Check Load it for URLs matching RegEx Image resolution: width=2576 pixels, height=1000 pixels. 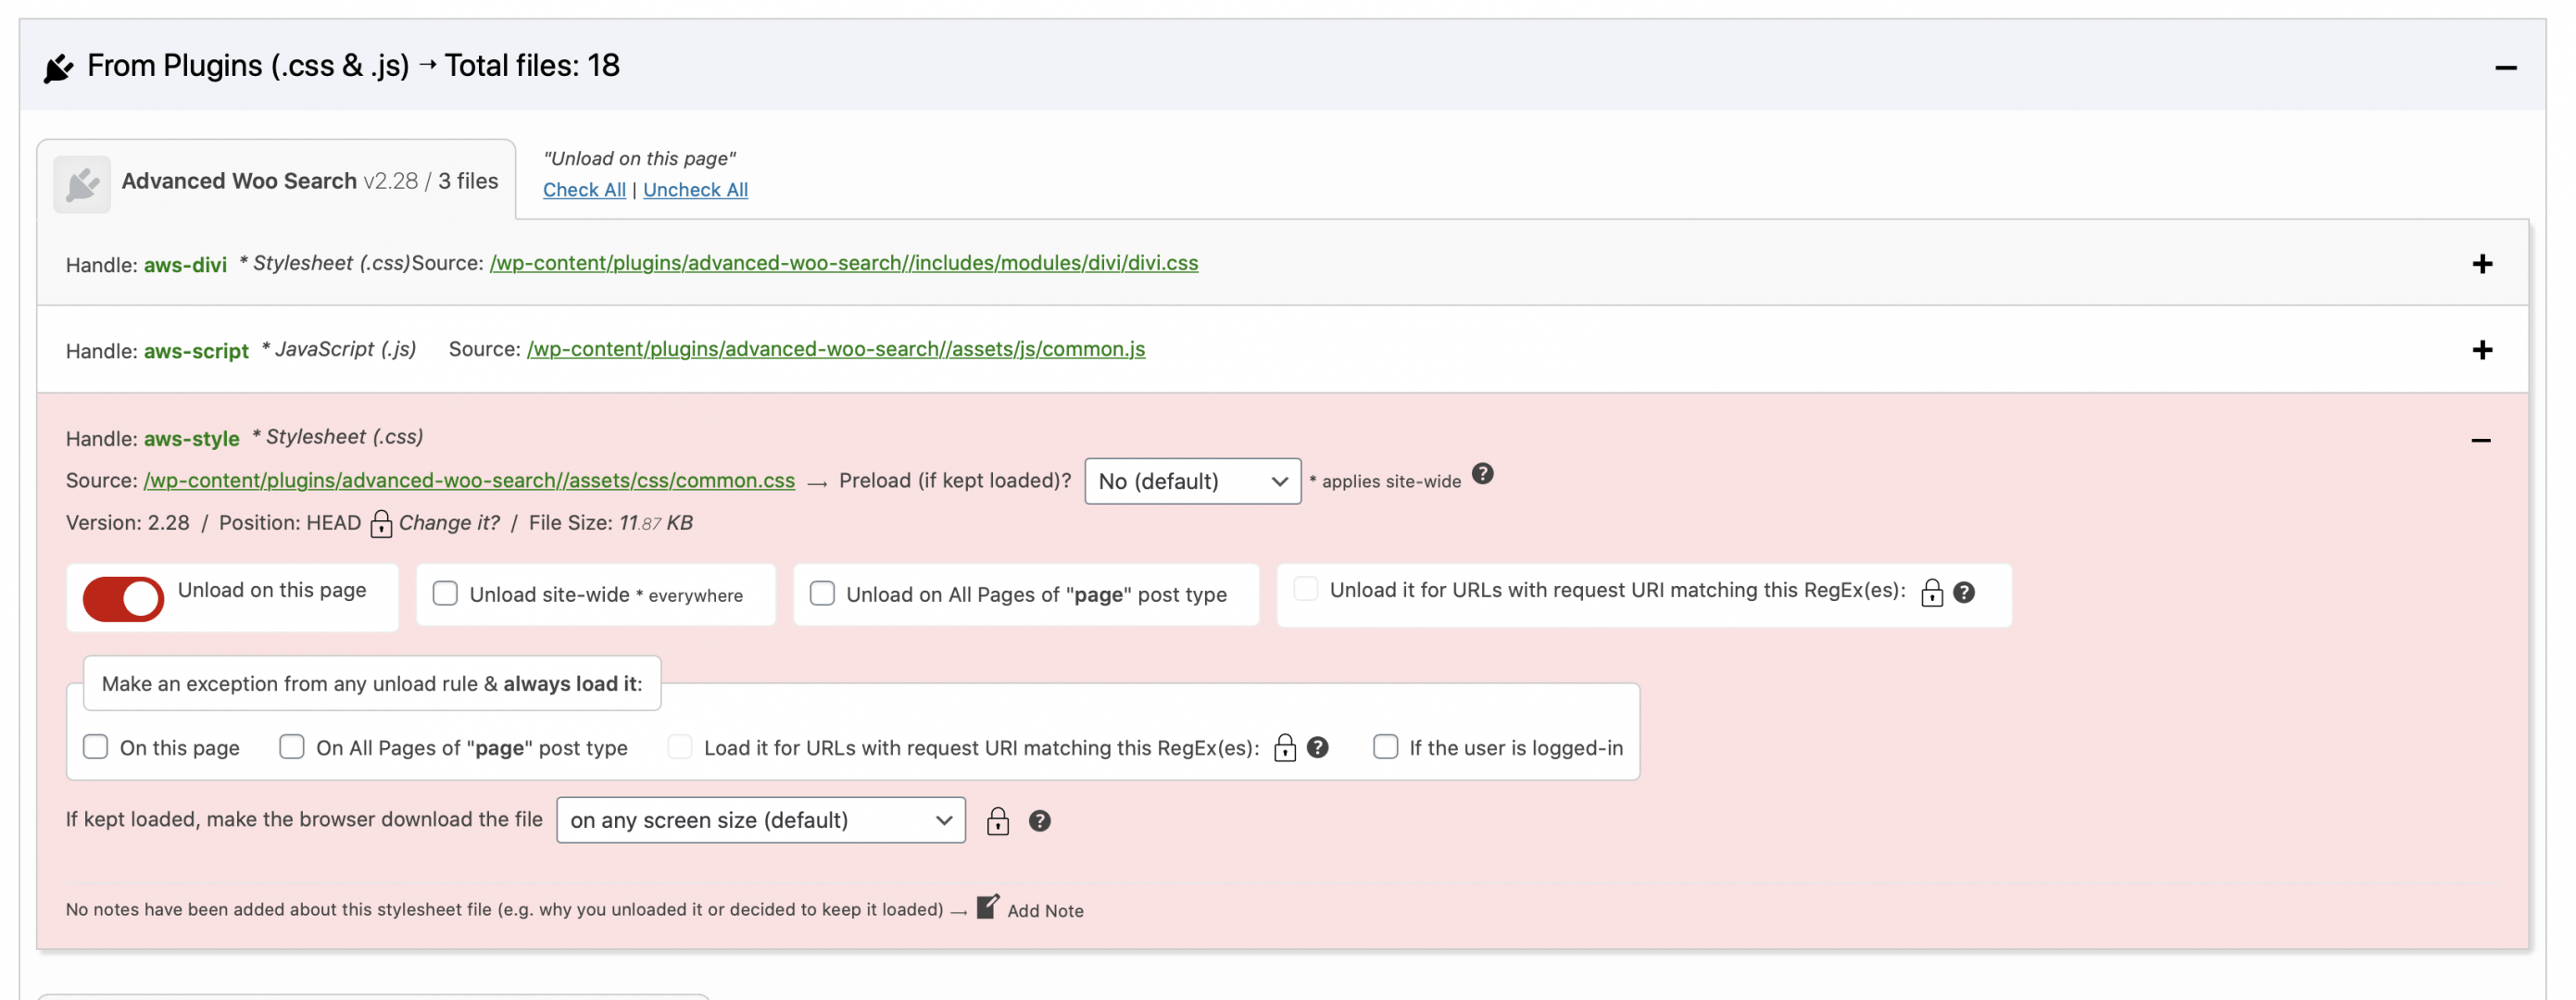tap(679, 747)
